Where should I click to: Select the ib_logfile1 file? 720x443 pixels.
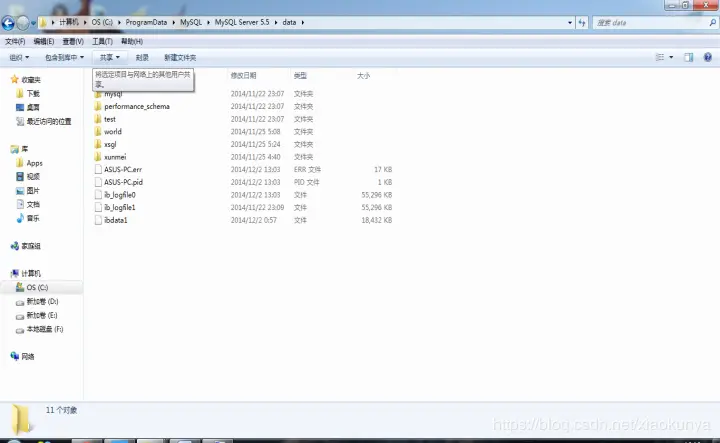point(119,207)
